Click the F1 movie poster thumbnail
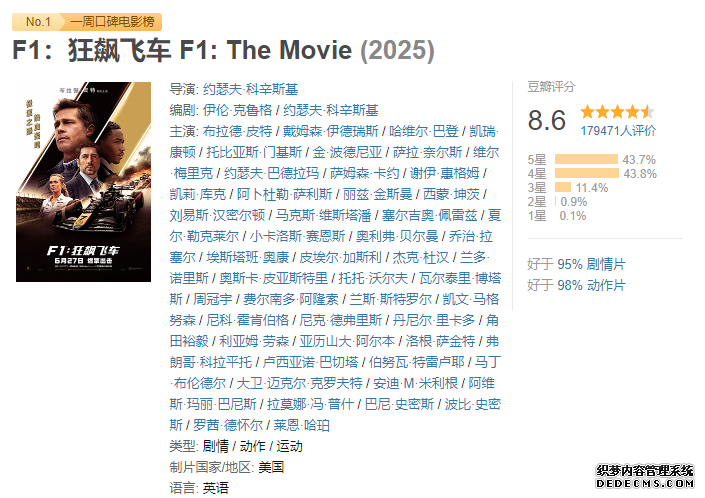This screenshot has height=498, width=705. [x=83, y=182]
